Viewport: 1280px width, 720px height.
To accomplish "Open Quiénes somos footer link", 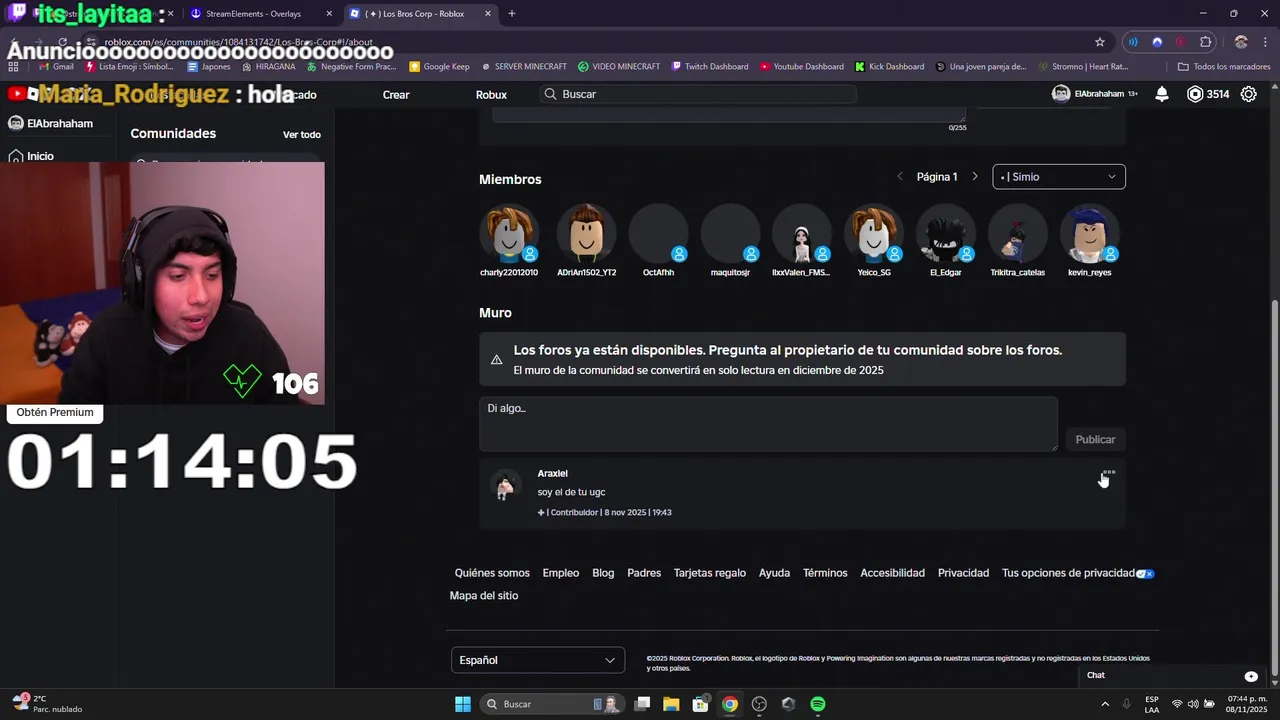I will [492, 573].
